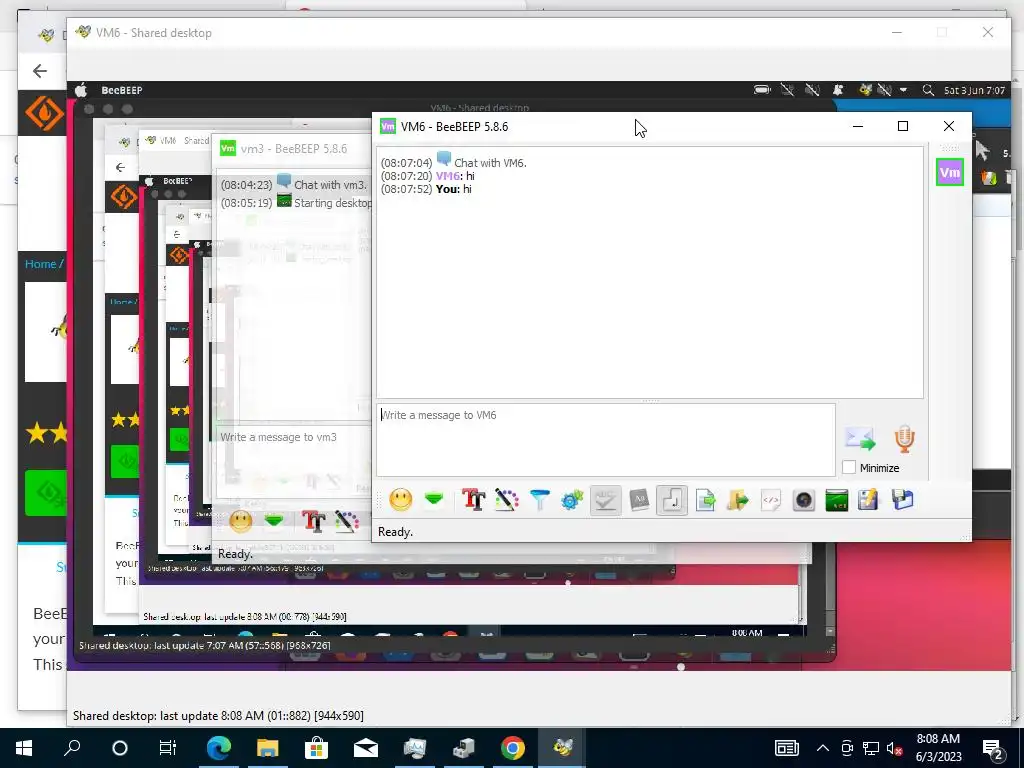Show hidden tray icons with the taskbar chevron
The height and width of the screenshot is (768, 1024).
pyautogui.click(x=823, y=748)
